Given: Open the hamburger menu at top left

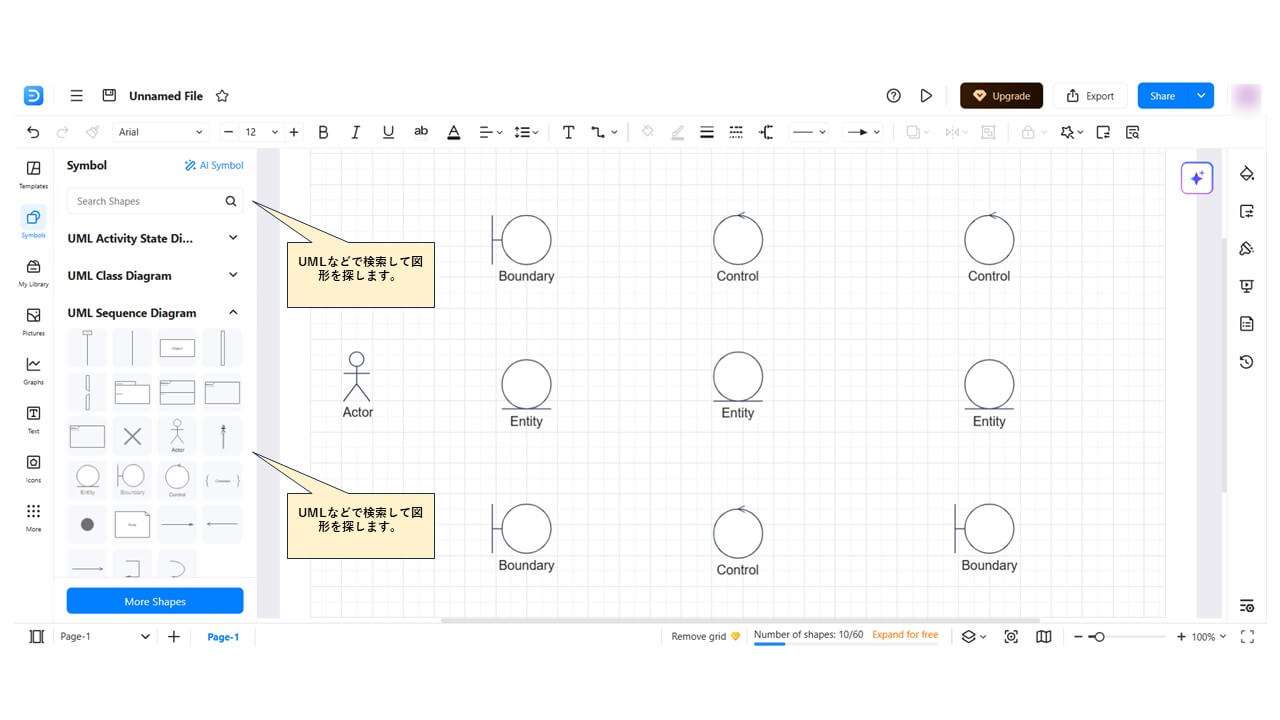Looking at the screenshot, I should pyautogui.click(x=76, y=95).
